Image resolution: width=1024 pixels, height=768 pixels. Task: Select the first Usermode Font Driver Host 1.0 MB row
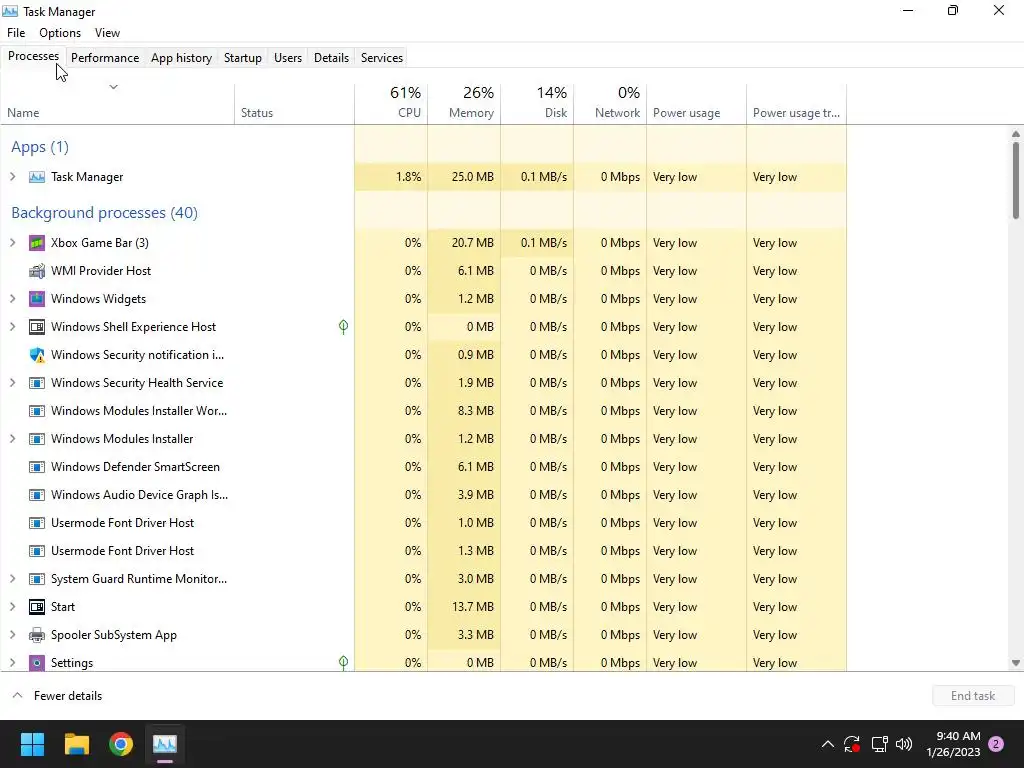(x=423, y=523)
